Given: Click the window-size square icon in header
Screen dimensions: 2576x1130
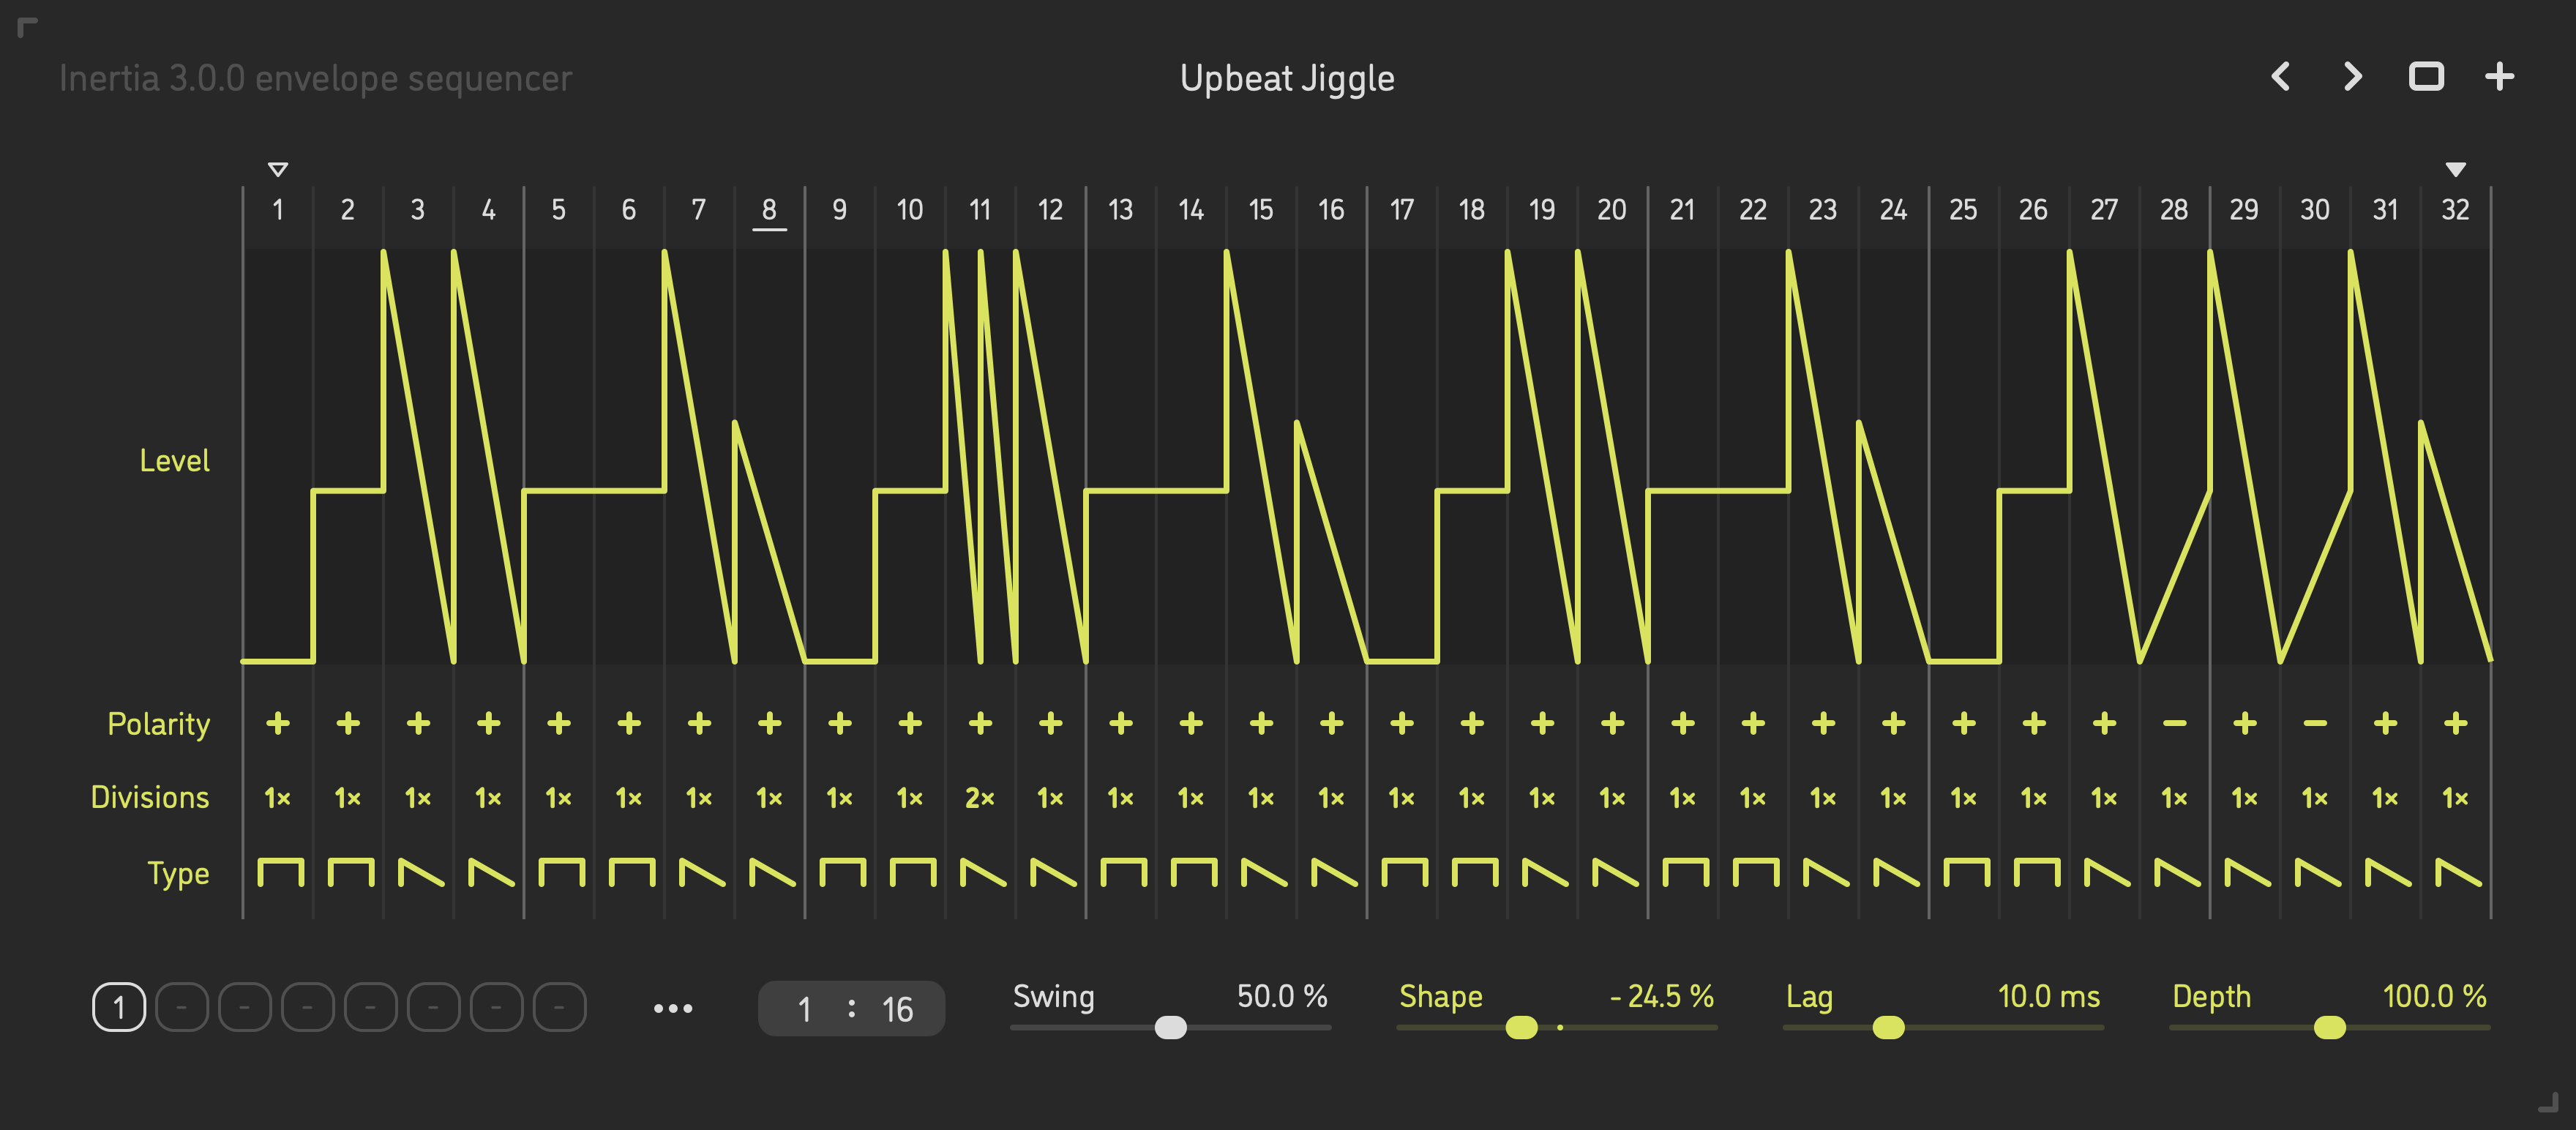Looking at the screenshot, I should (2426, 77).
